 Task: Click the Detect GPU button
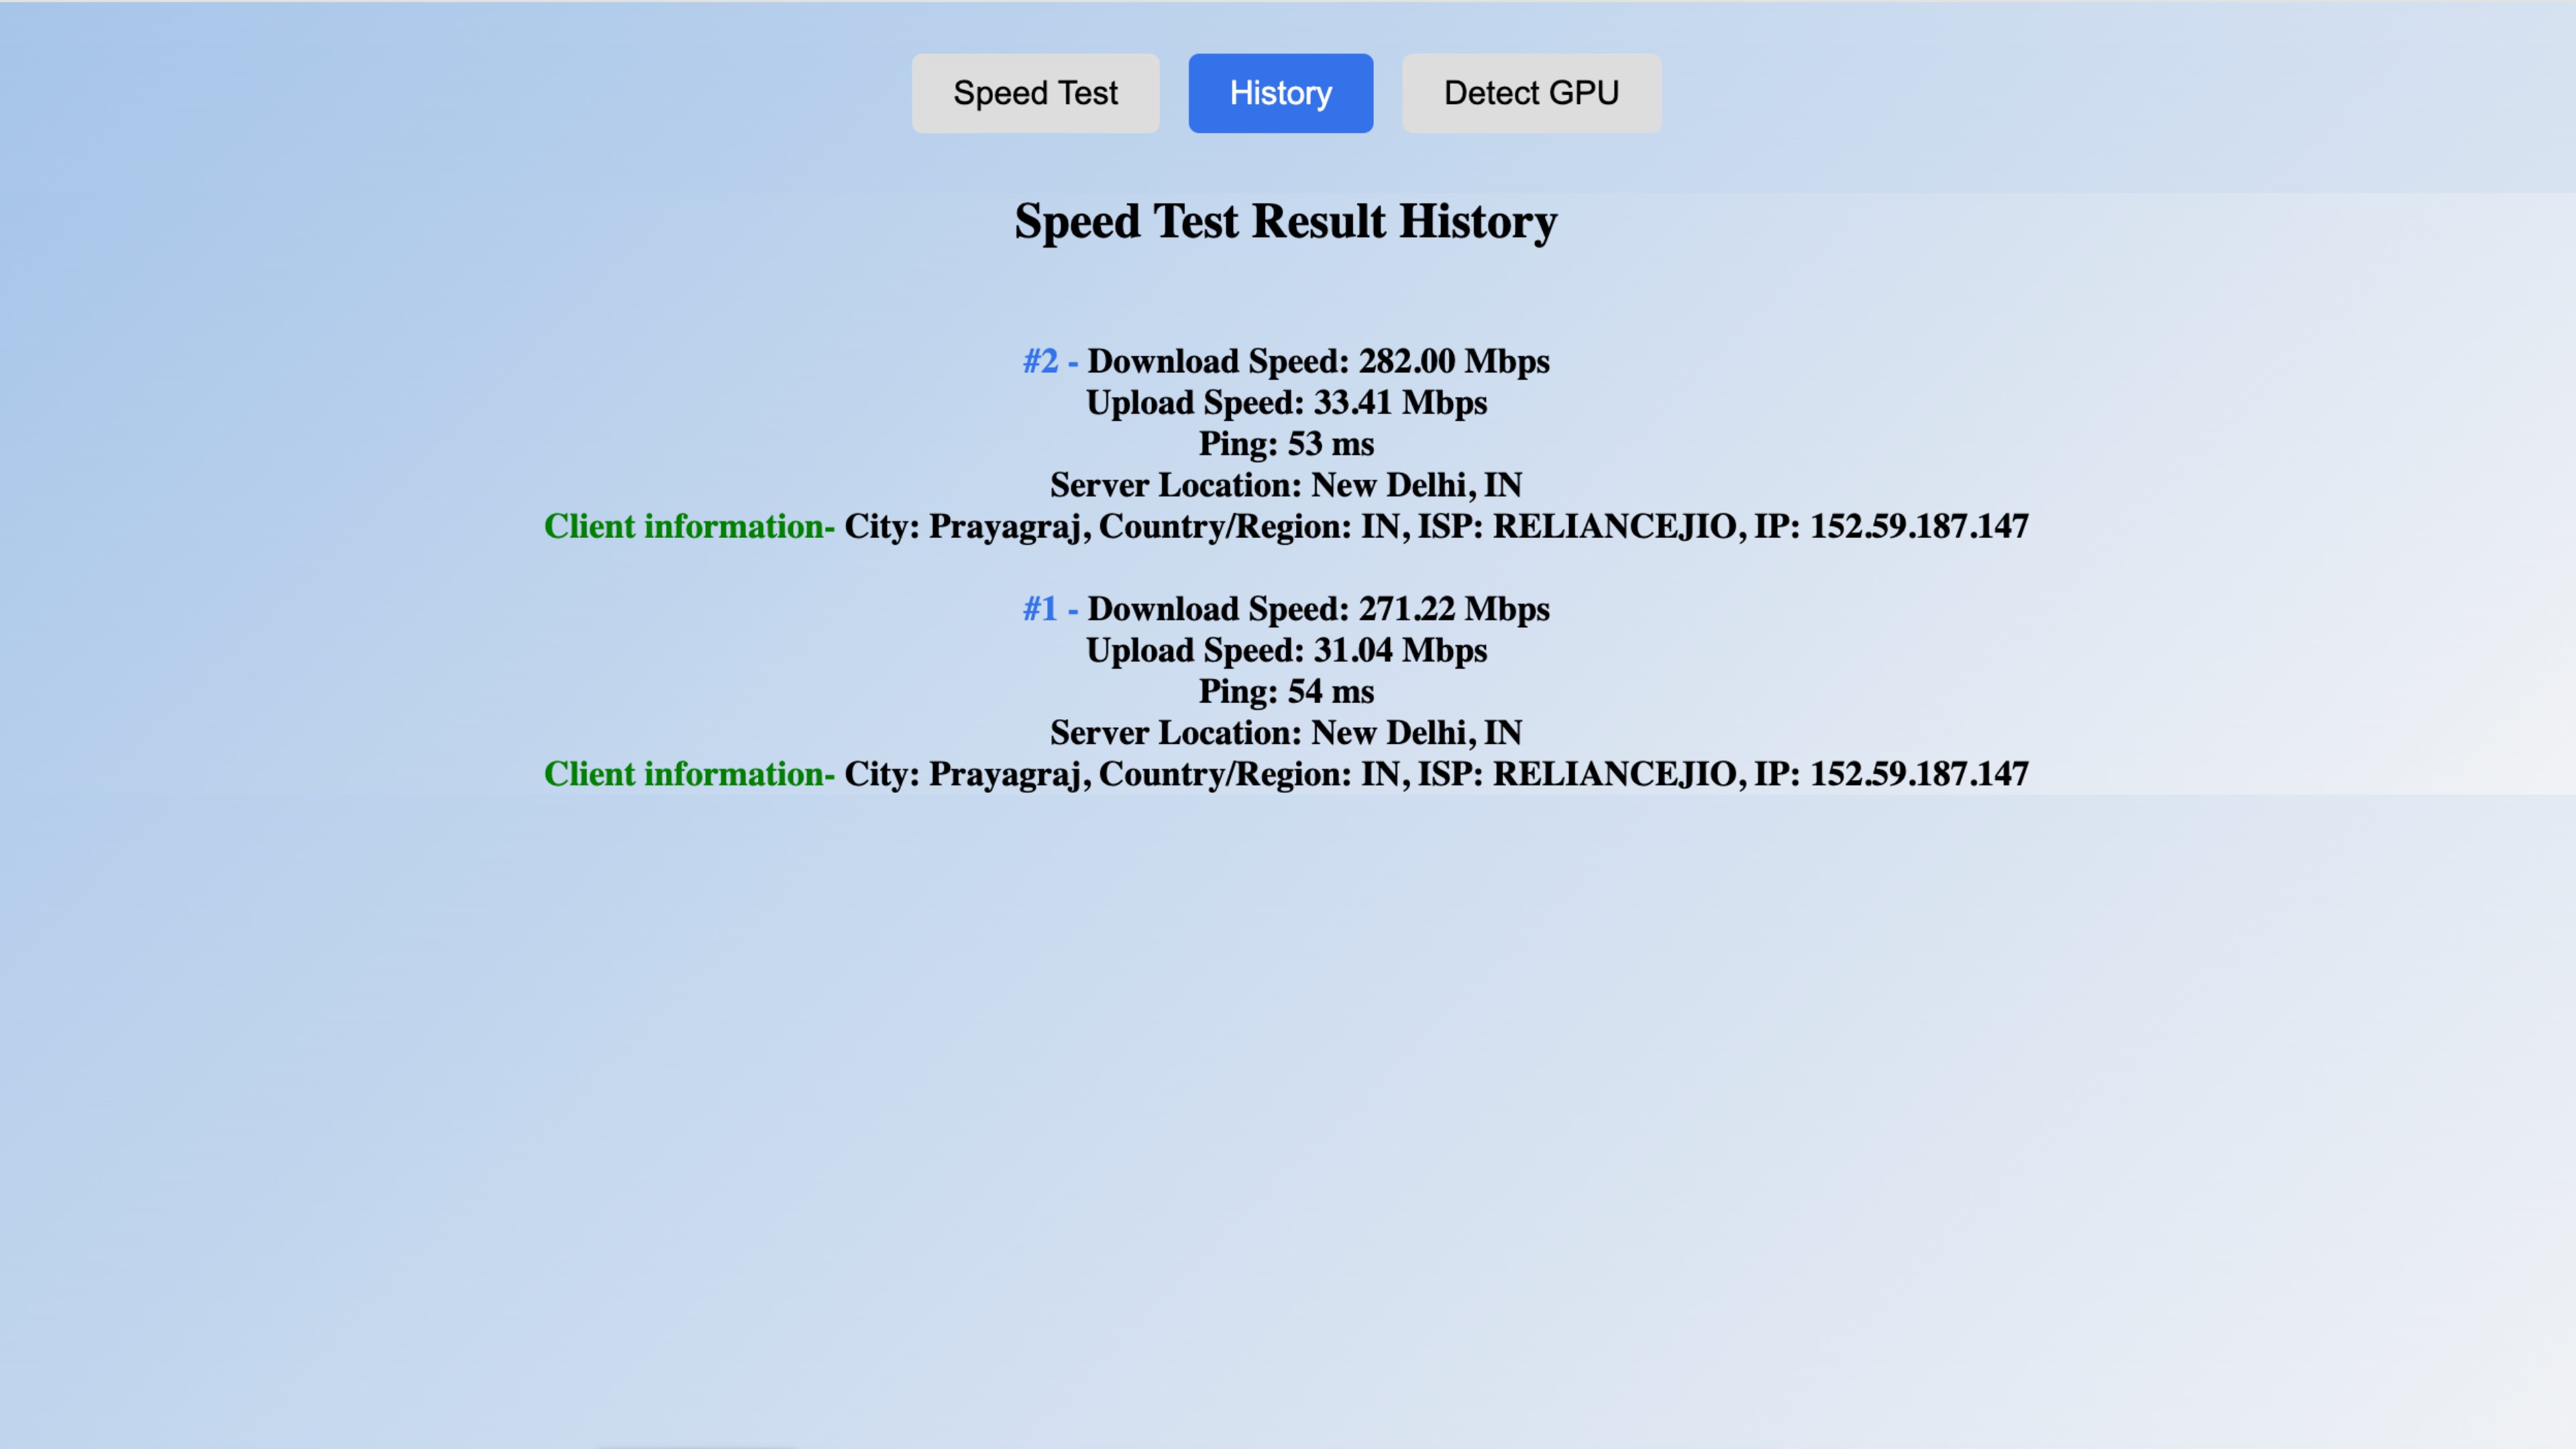[x=1531, y=93]
